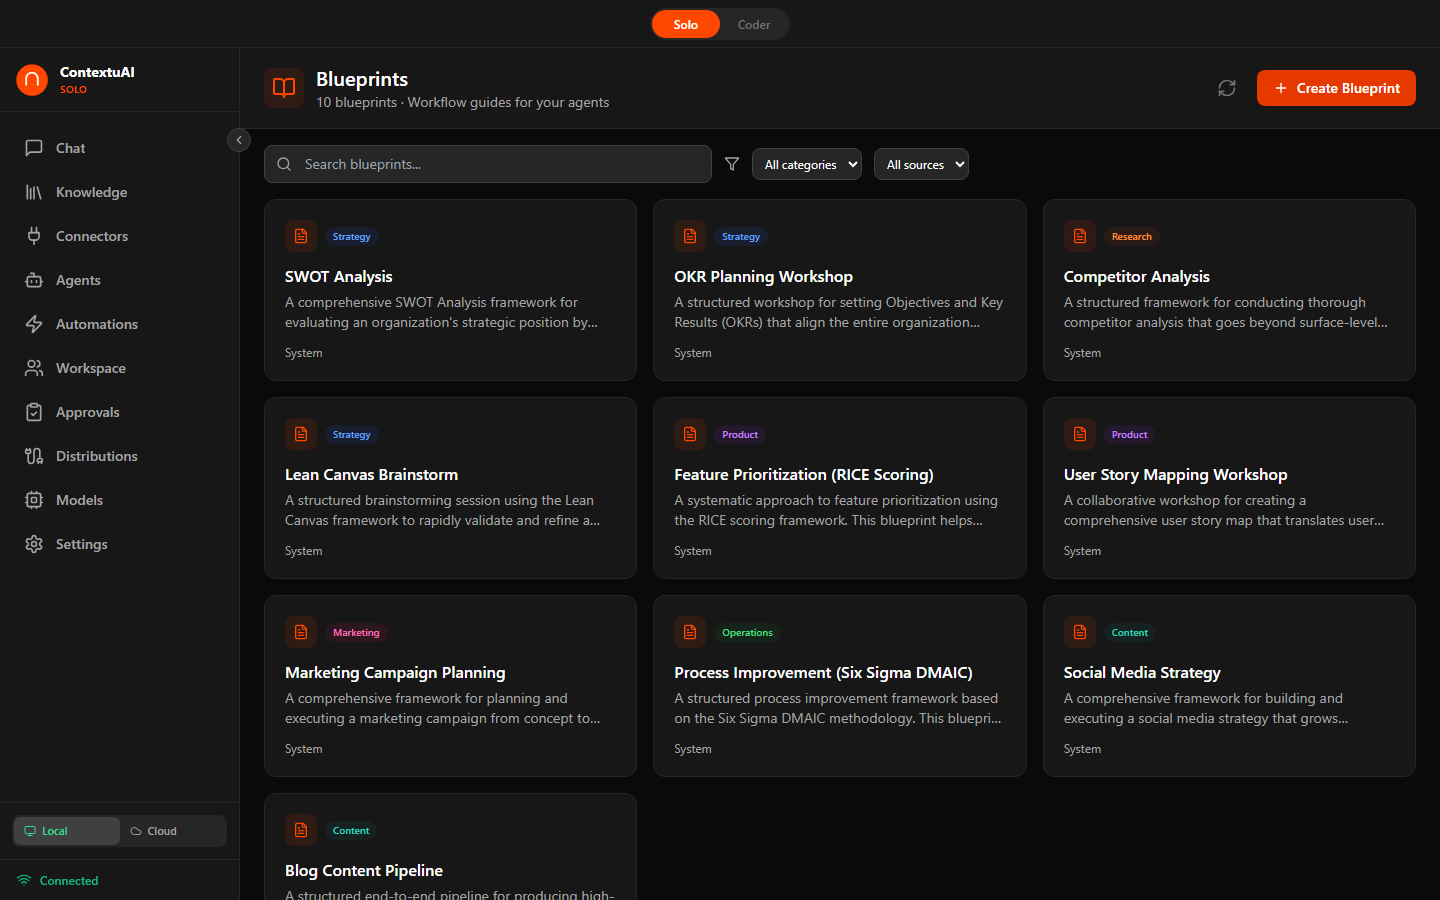Click the OKR Planning Workshop document icon
This screenshot has width=1440, height=900.
pyautogui.click(x=690, y=236)
